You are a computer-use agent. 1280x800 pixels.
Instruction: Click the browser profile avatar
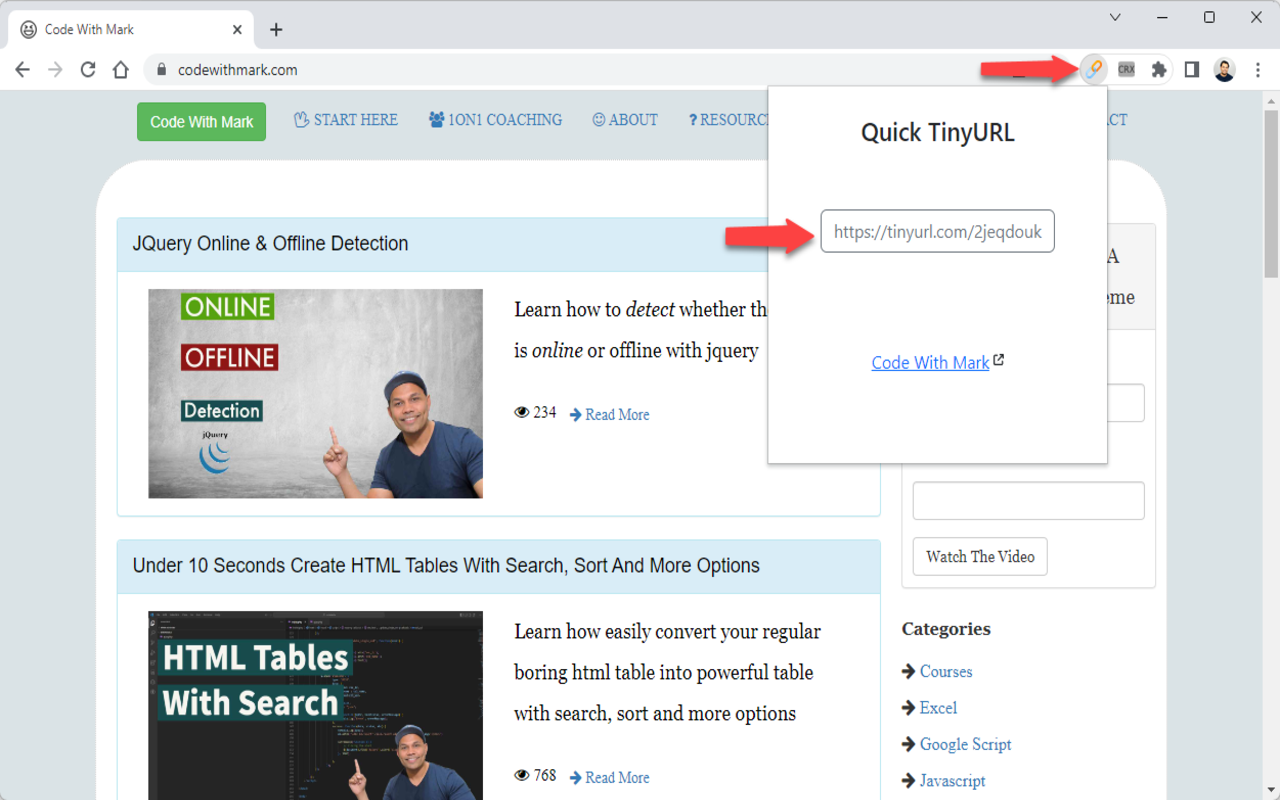click(1224, 69)
